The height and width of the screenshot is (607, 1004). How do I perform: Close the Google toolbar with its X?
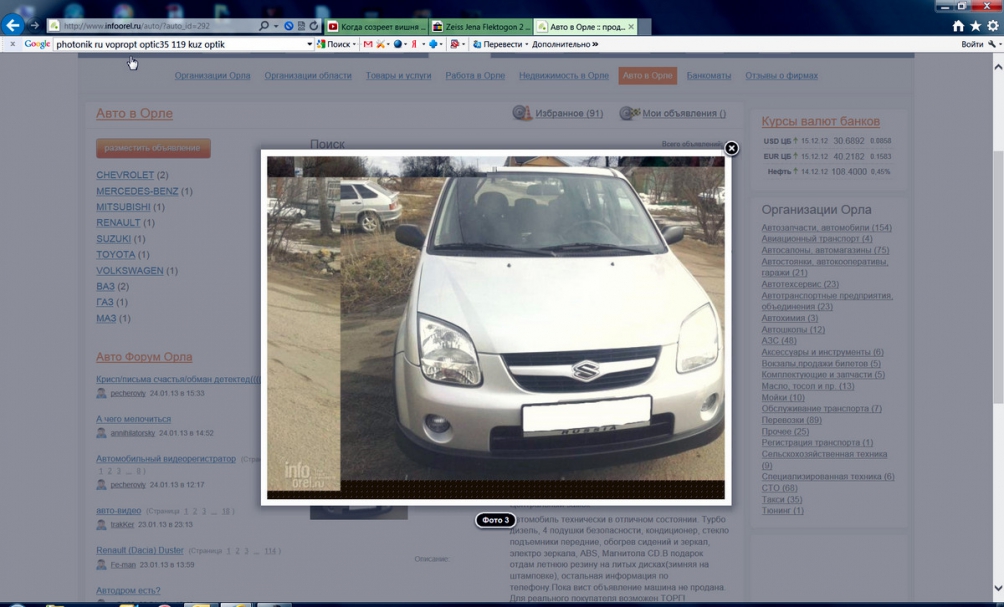12,44
